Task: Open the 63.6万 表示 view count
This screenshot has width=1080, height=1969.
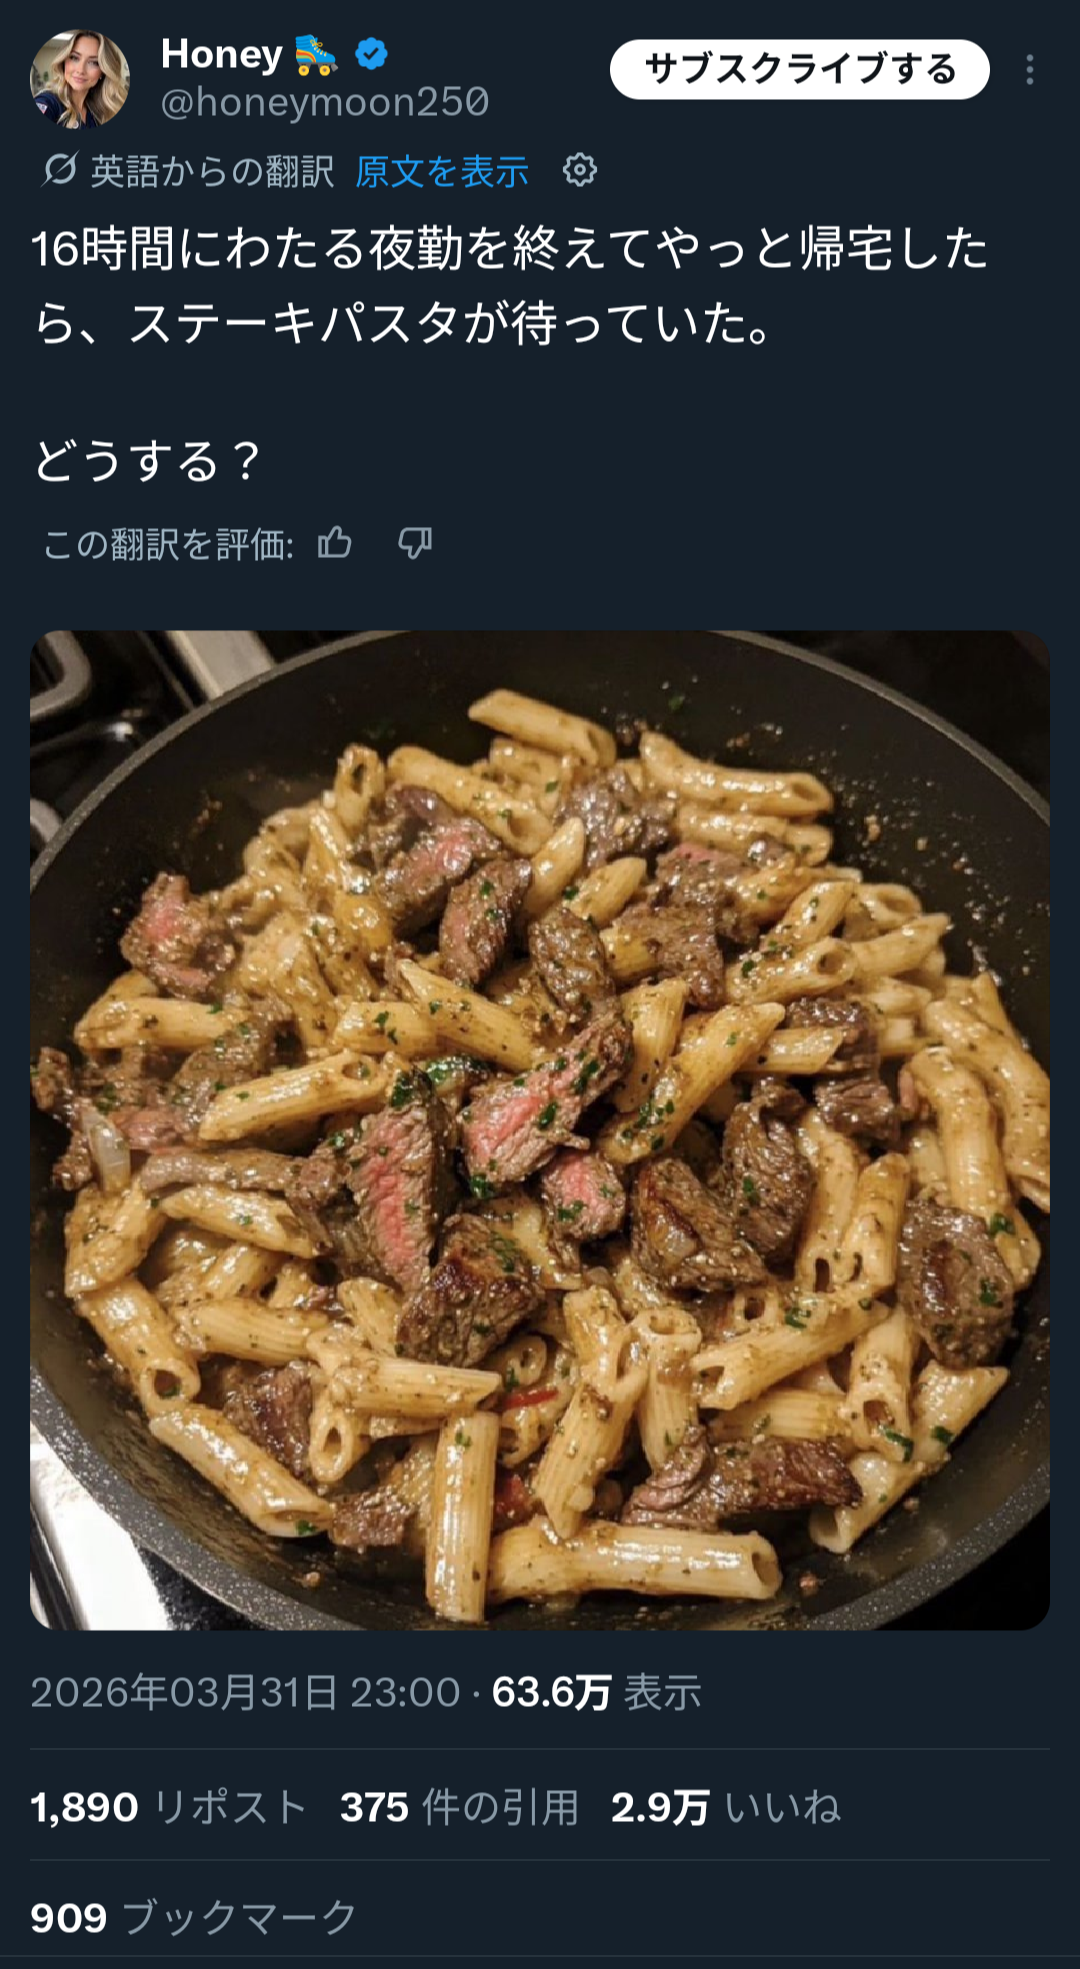Action: click(x=597, y=1693)
